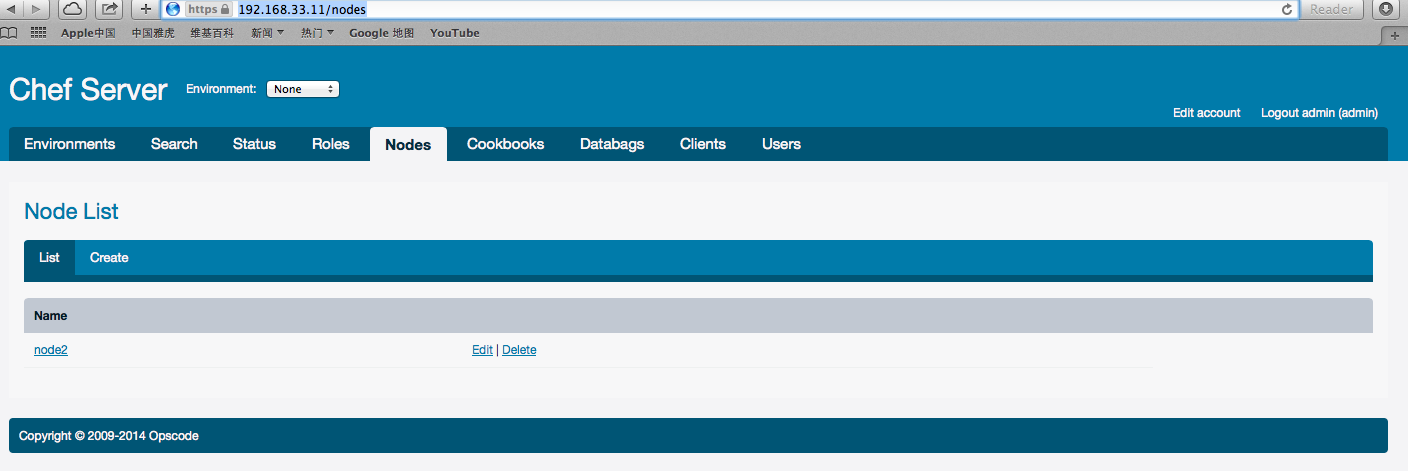The height and width of the screenshot is (471, 1408).
Task: Click Delete for node2
Action: [x=519, y=350]
